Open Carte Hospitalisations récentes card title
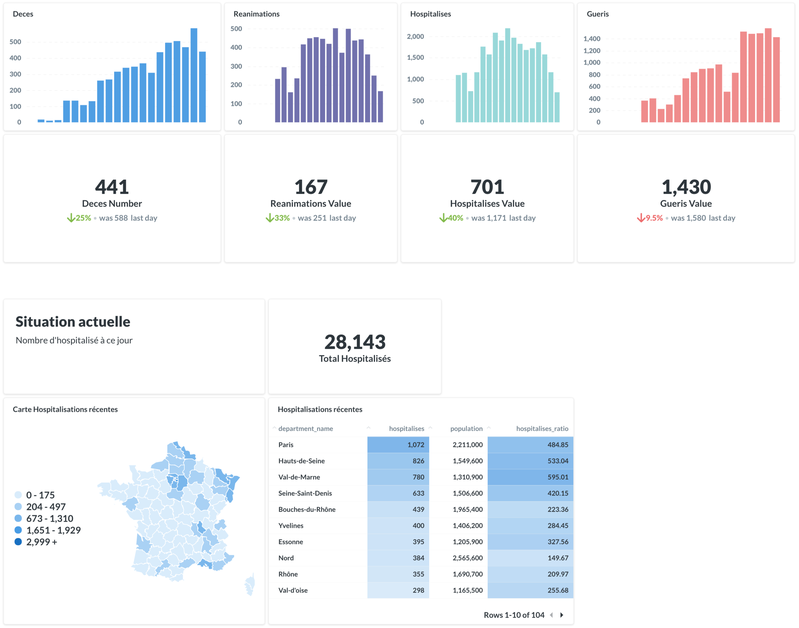Screen dimensions: 799x628 [65, 409]
